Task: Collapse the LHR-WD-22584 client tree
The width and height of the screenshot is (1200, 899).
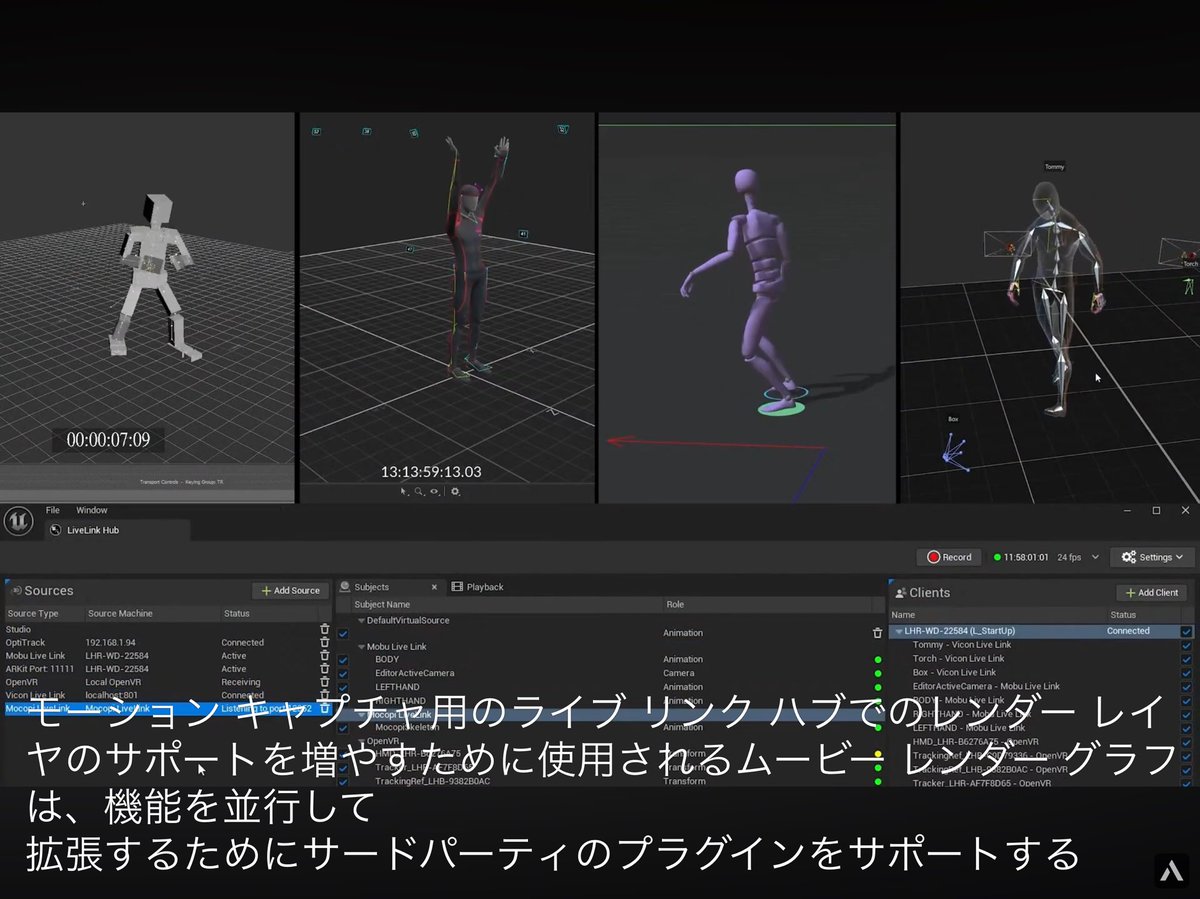Action: (x=898, y=631)
